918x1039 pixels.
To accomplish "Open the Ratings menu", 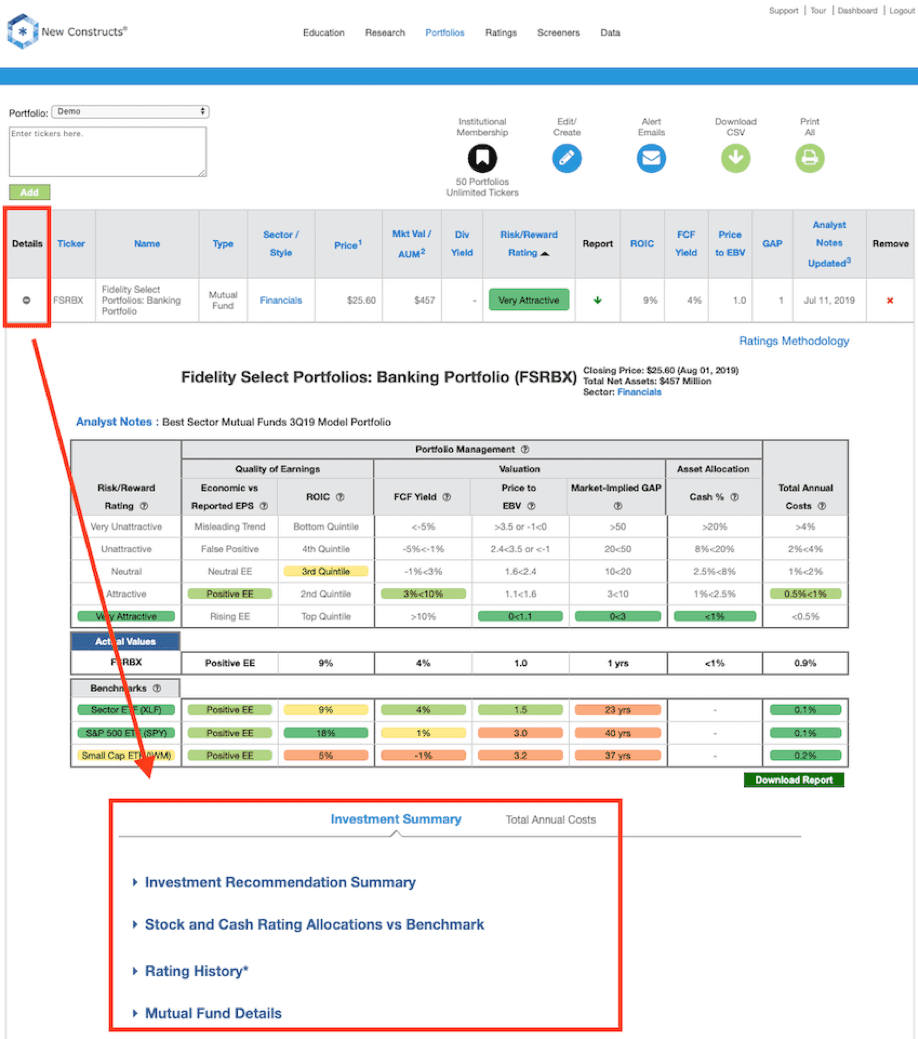I will 501,32.
